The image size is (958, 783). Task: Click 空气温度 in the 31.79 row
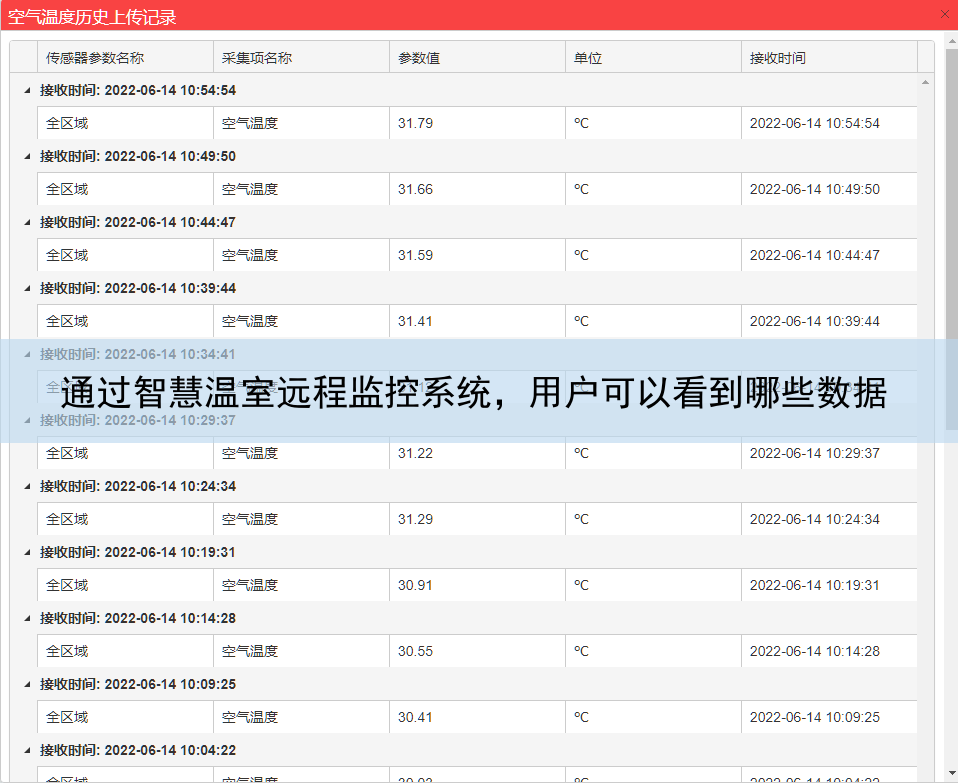250,123
